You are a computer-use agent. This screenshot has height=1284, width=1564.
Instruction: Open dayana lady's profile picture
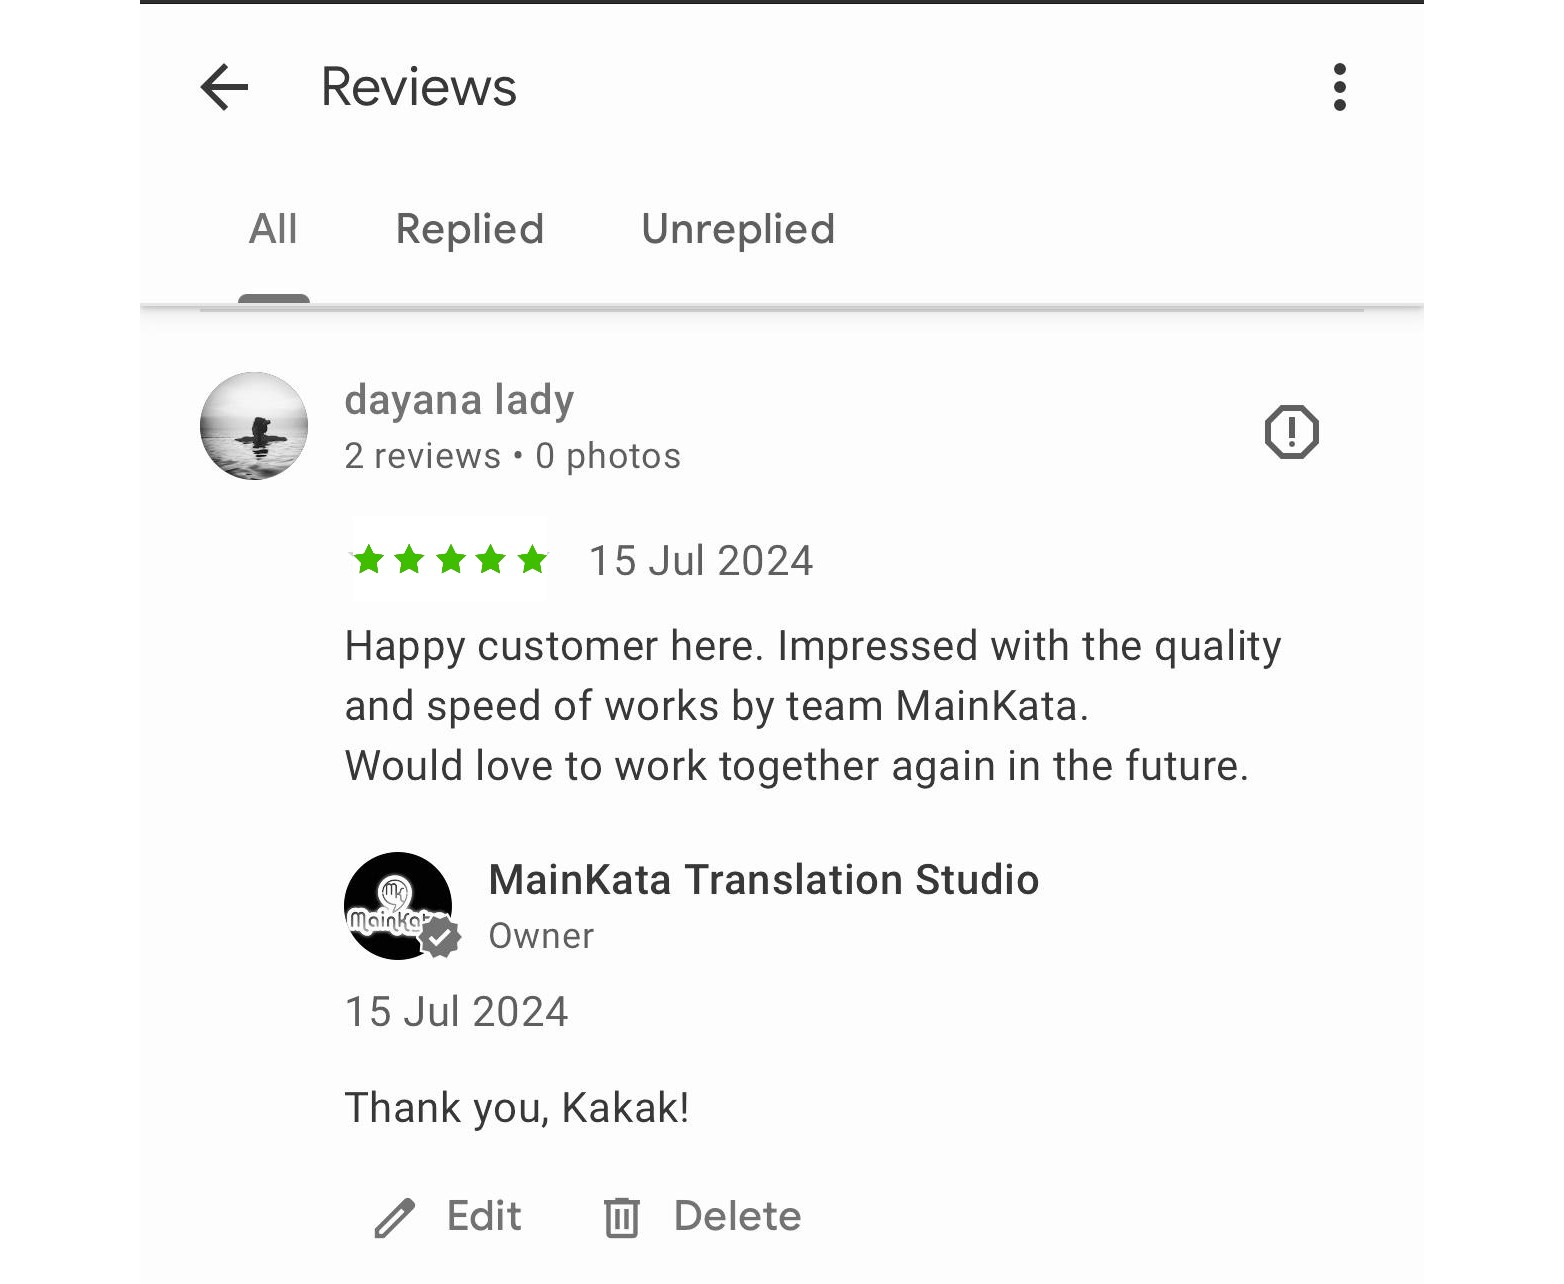coord(254,426)
